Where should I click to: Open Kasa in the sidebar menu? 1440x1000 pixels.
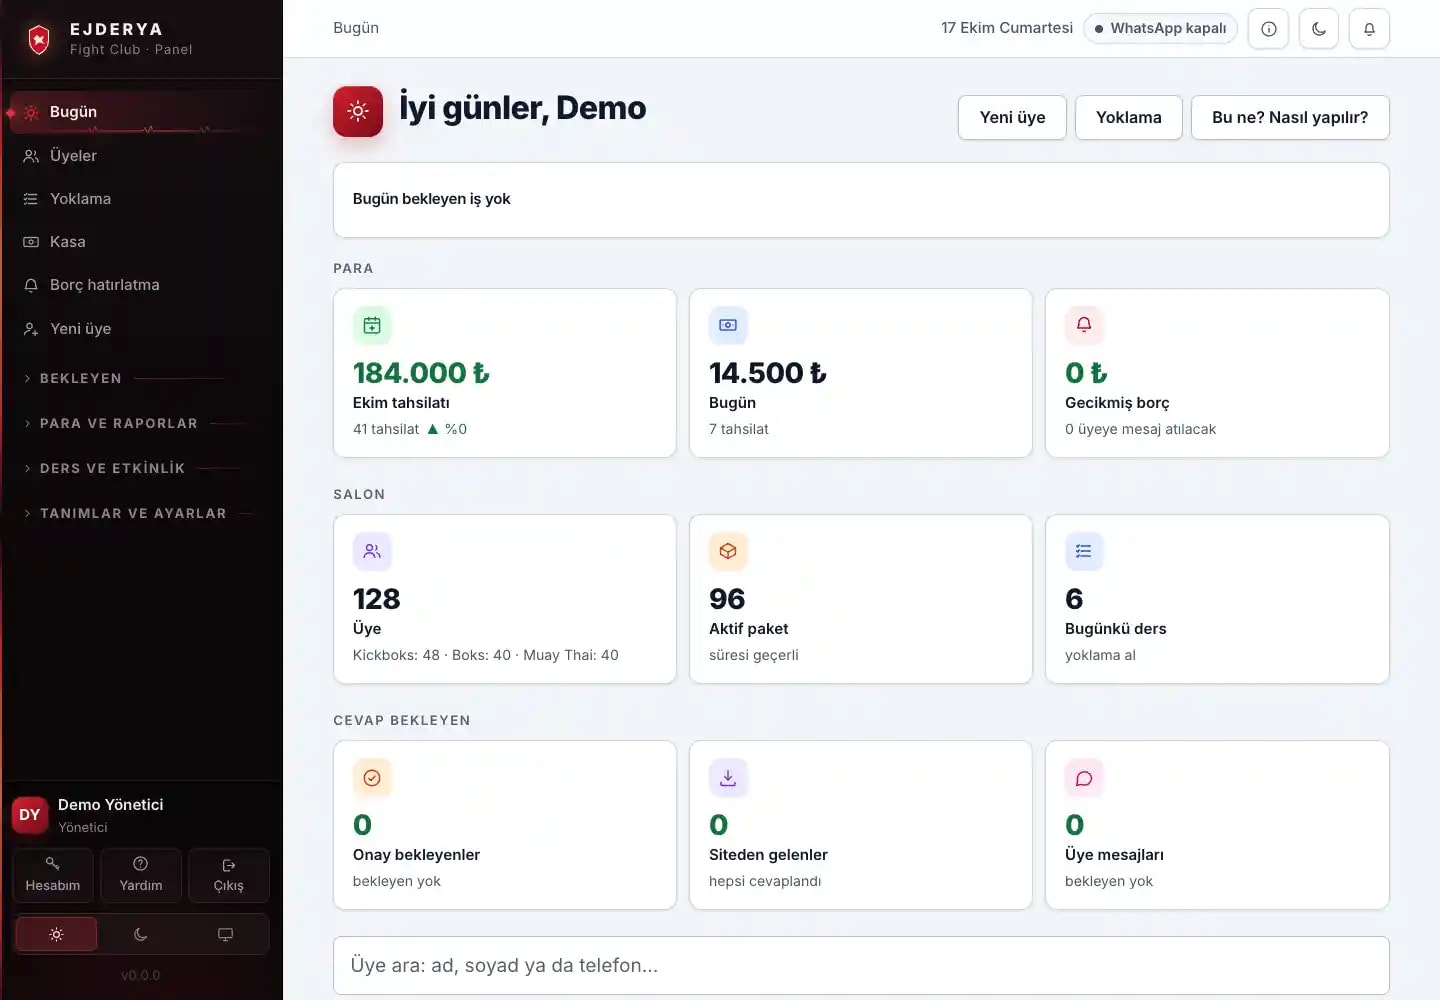(x=141, y=242)
